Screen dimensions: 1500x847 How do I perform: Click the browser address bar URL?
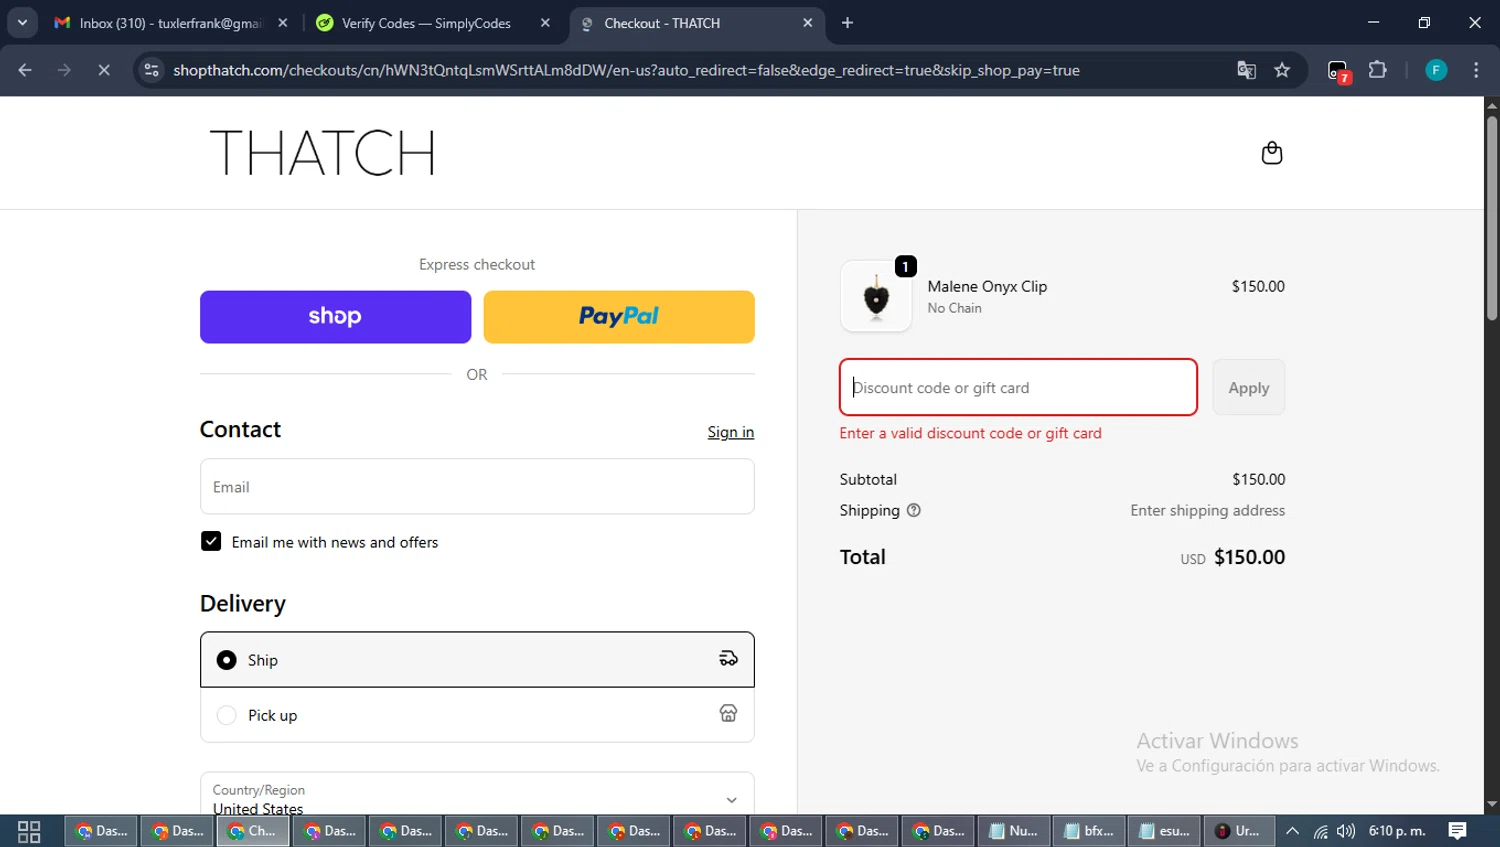pos(626,70)
